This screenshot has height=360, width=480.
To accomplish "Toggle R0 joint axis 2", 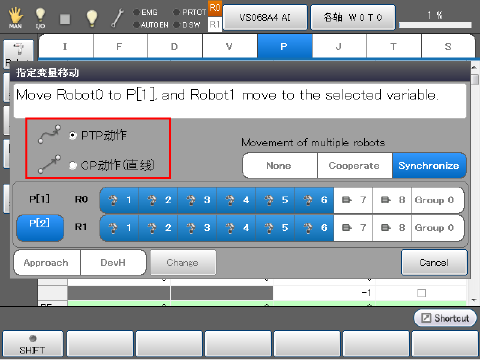I will (x=158, y=200).
